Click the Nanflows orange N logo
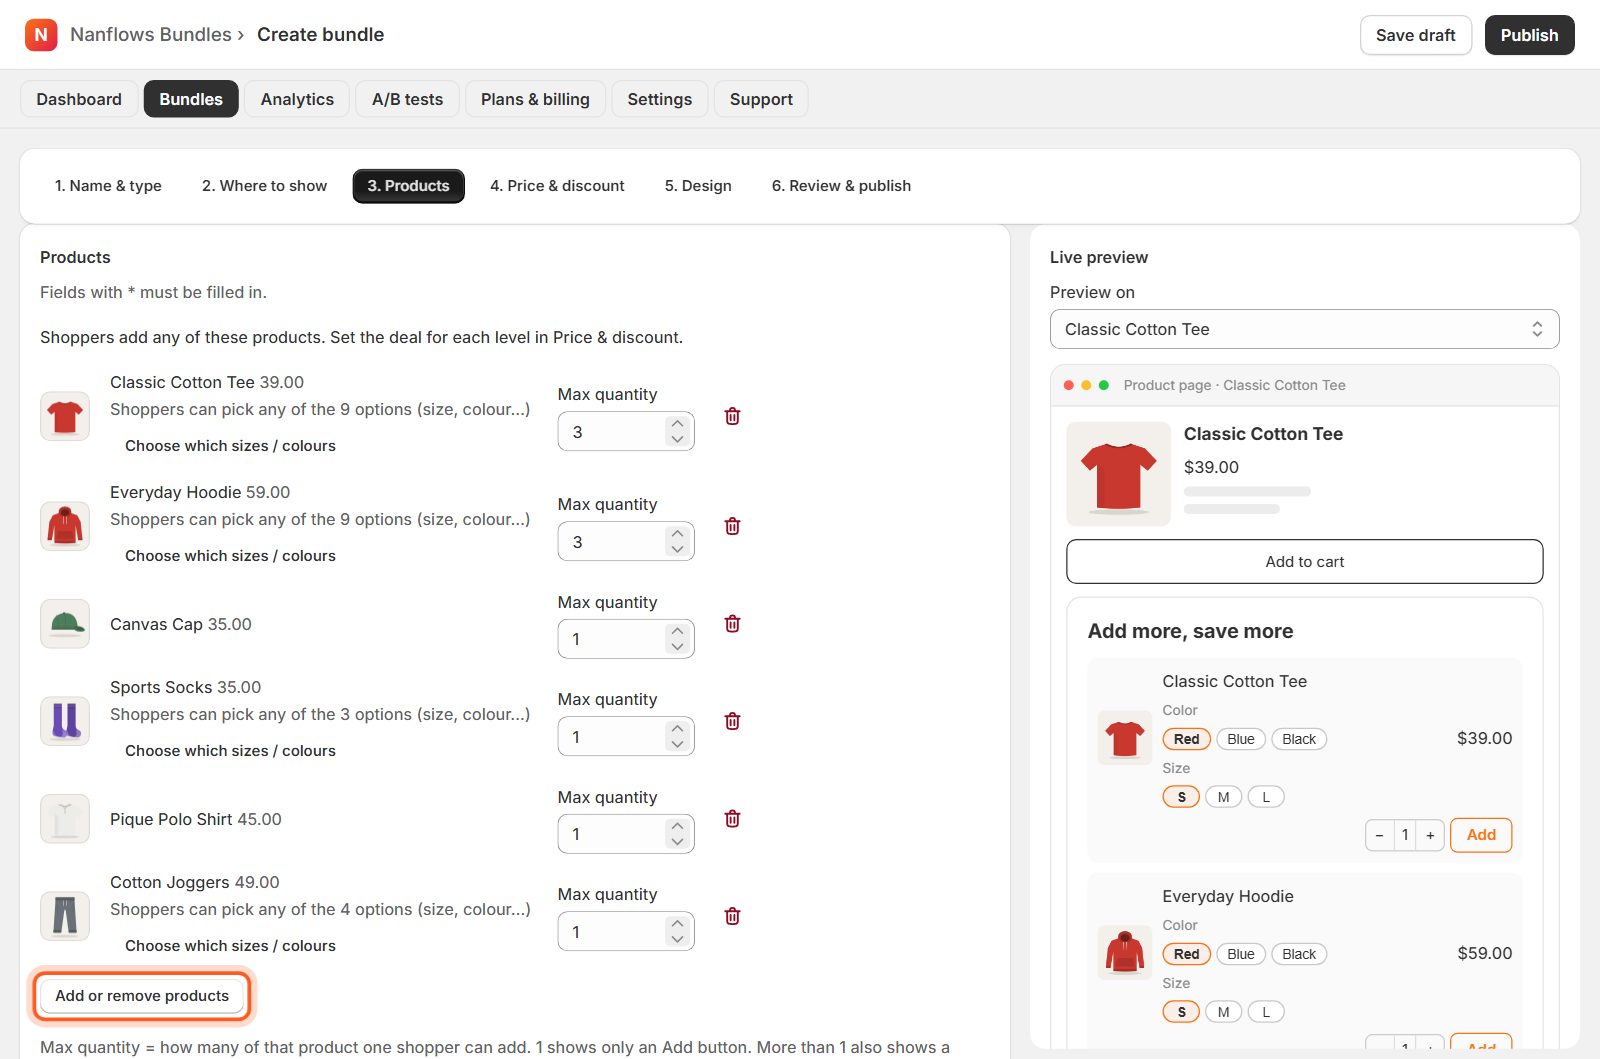This screenshot has height=1059, width=1600. [41, 35]
